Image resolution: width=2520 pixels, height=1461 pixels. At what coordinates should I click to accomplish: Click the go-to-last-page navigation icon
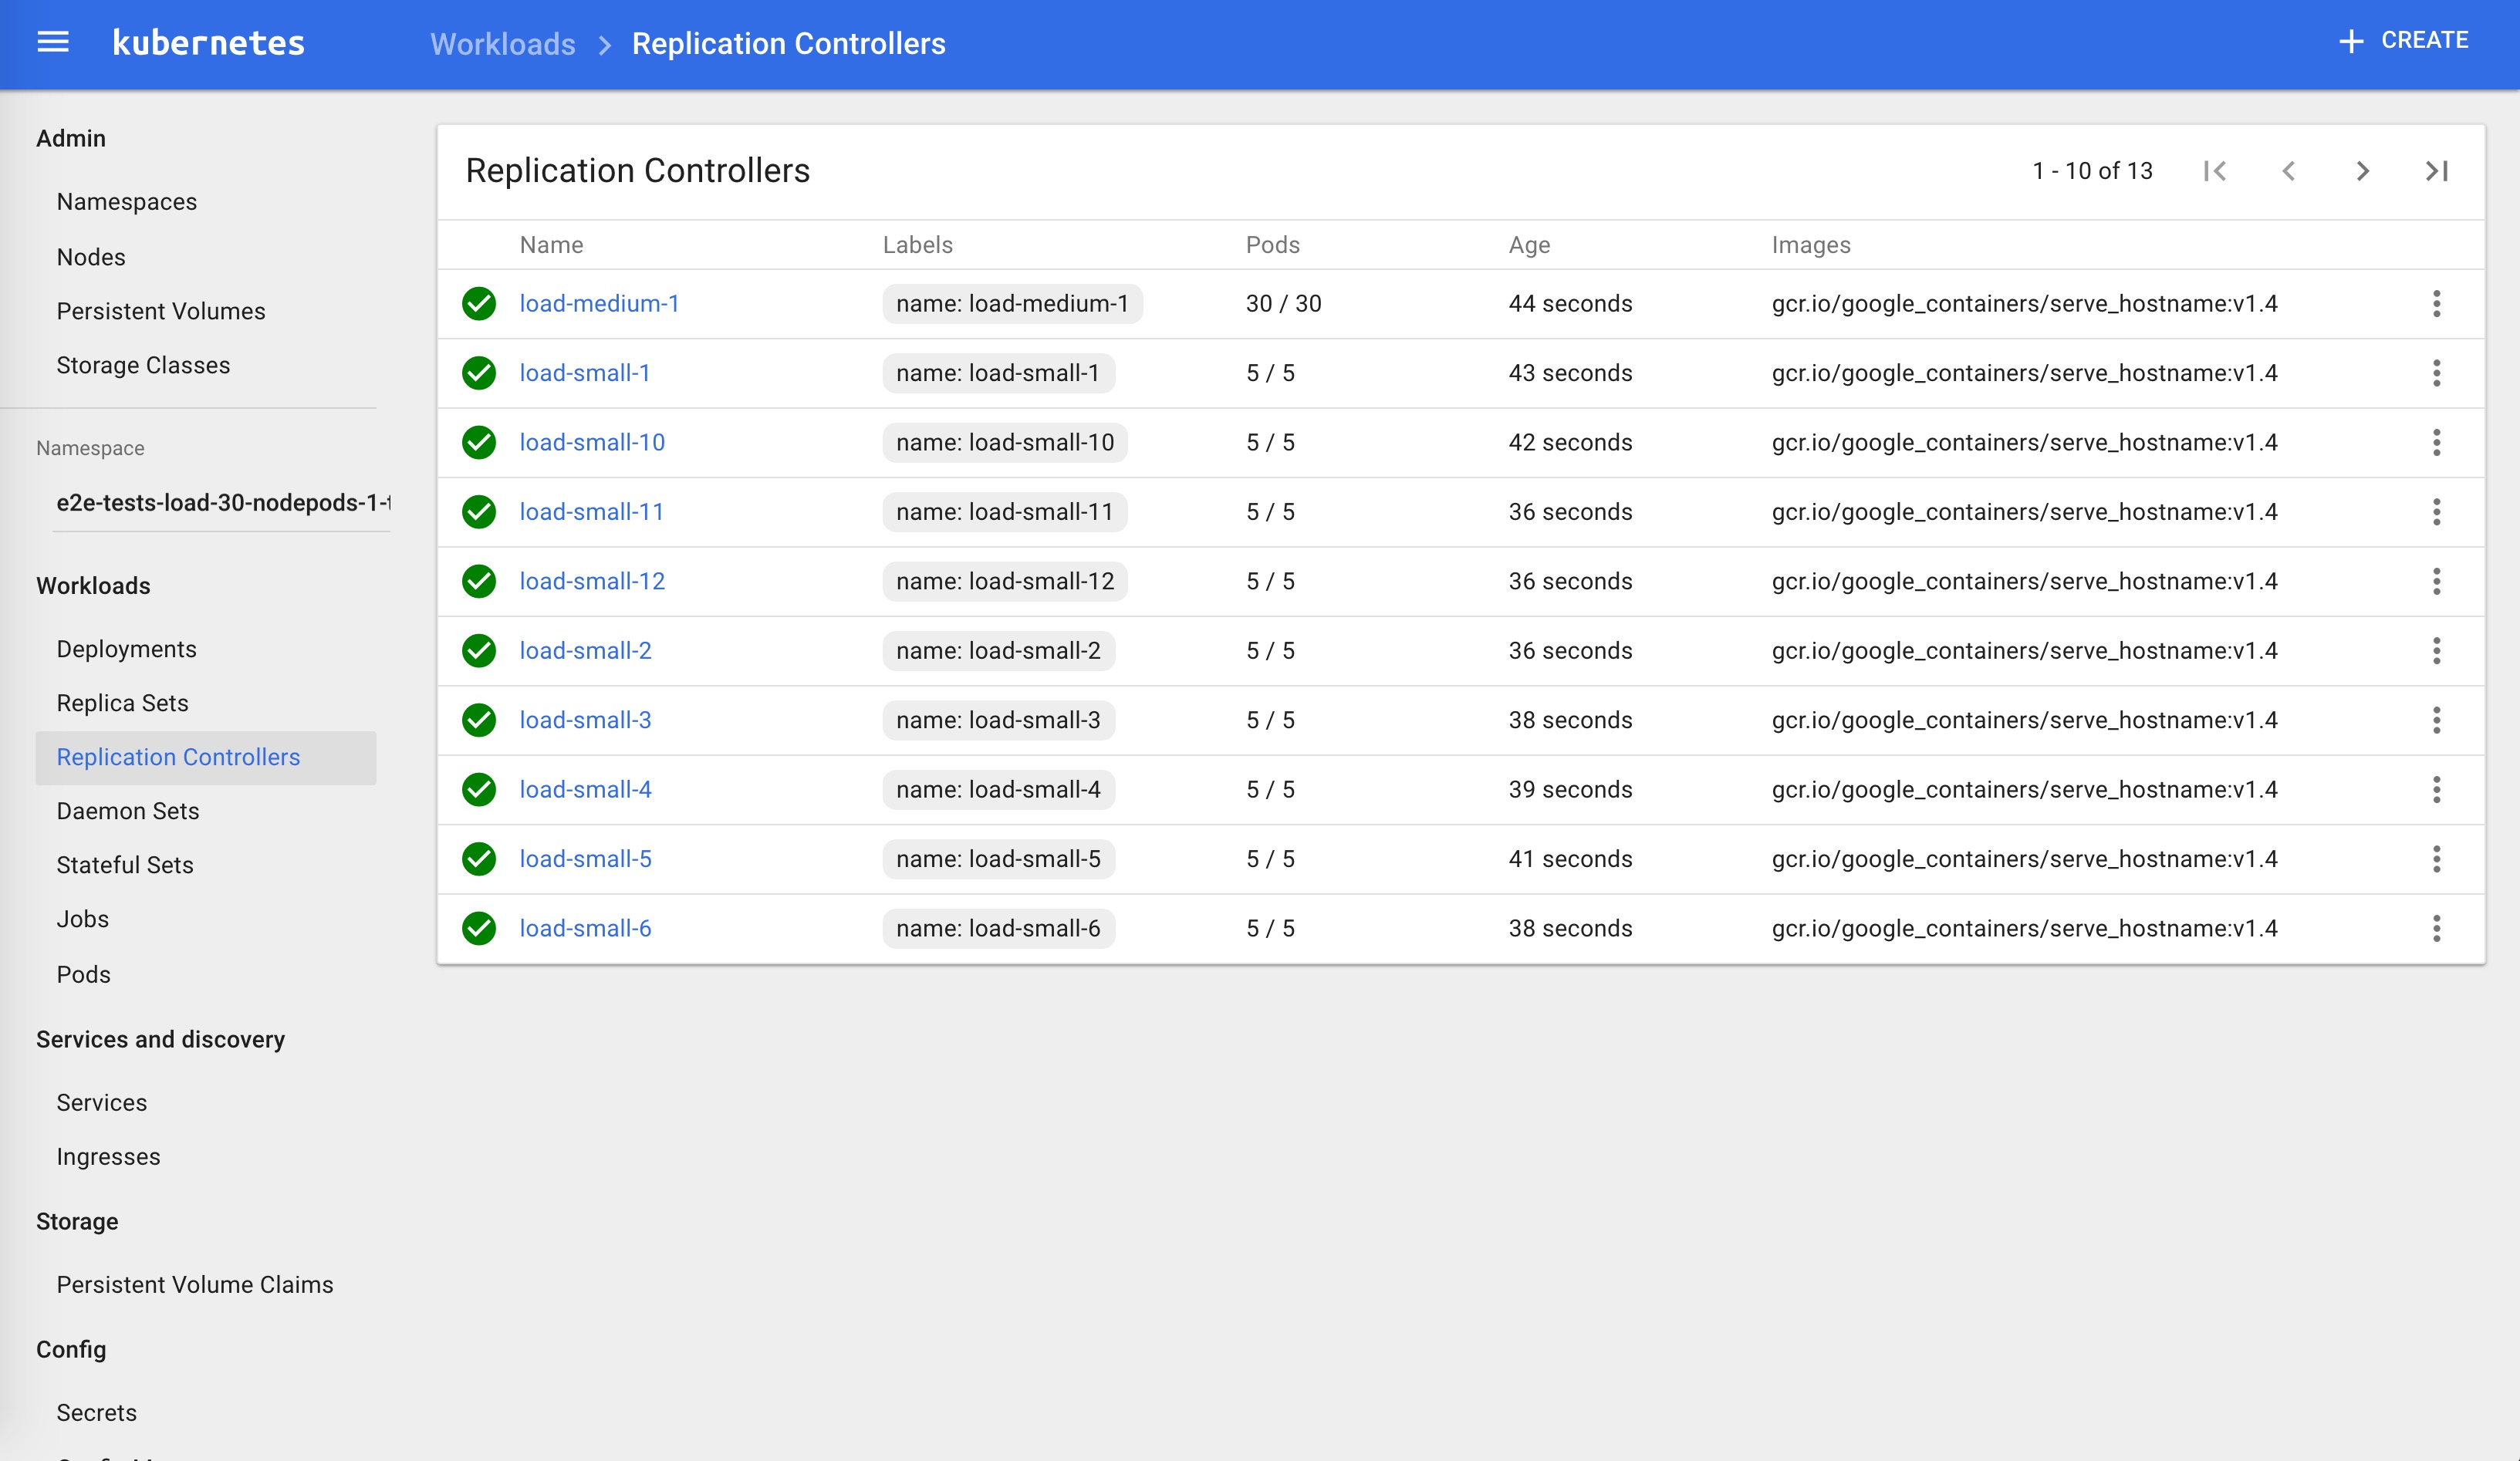click(x=2438, y=170)
